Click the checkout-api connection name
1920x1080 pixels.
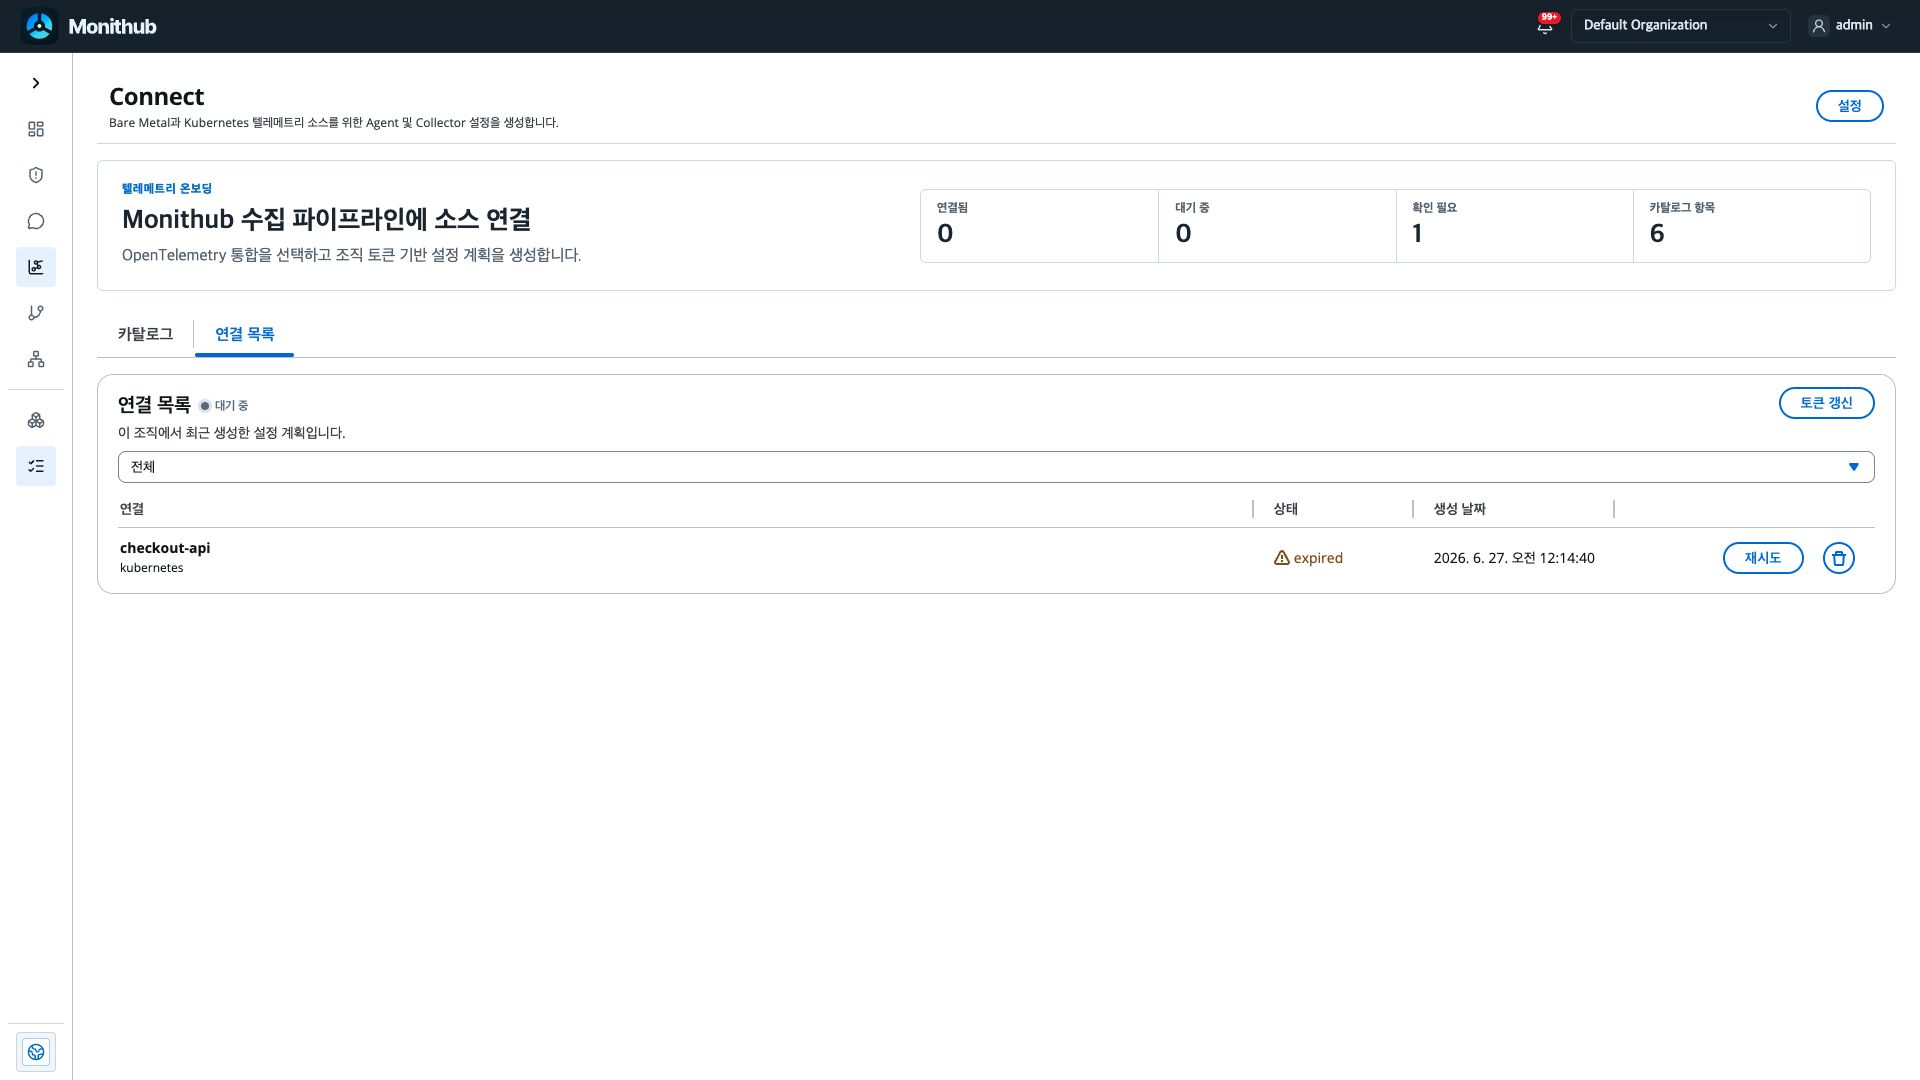pyautogui.click(x=165, y=548)
